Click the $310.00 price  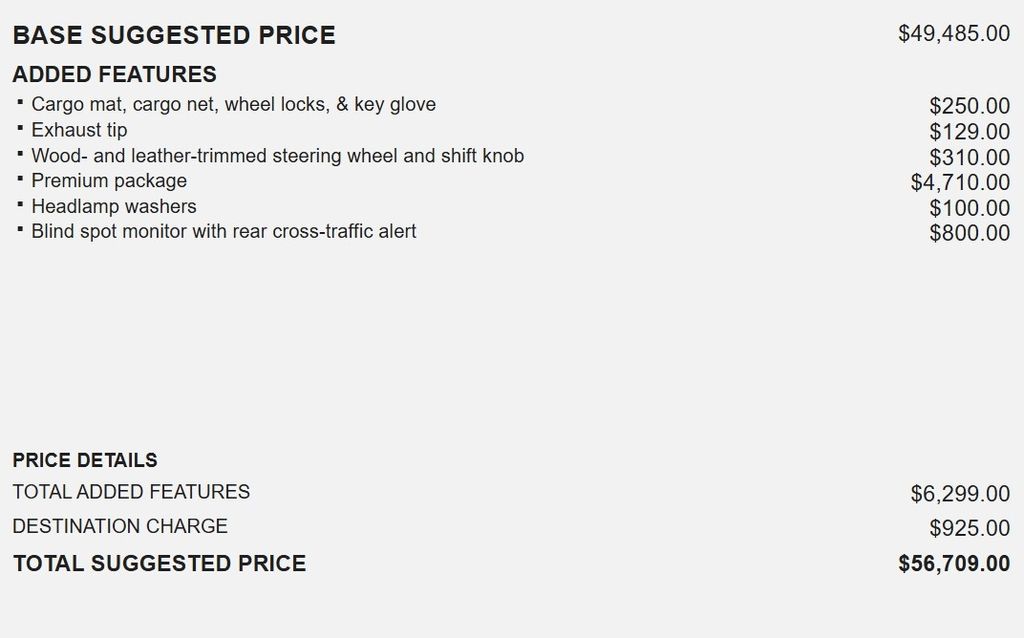pos(969,157)
